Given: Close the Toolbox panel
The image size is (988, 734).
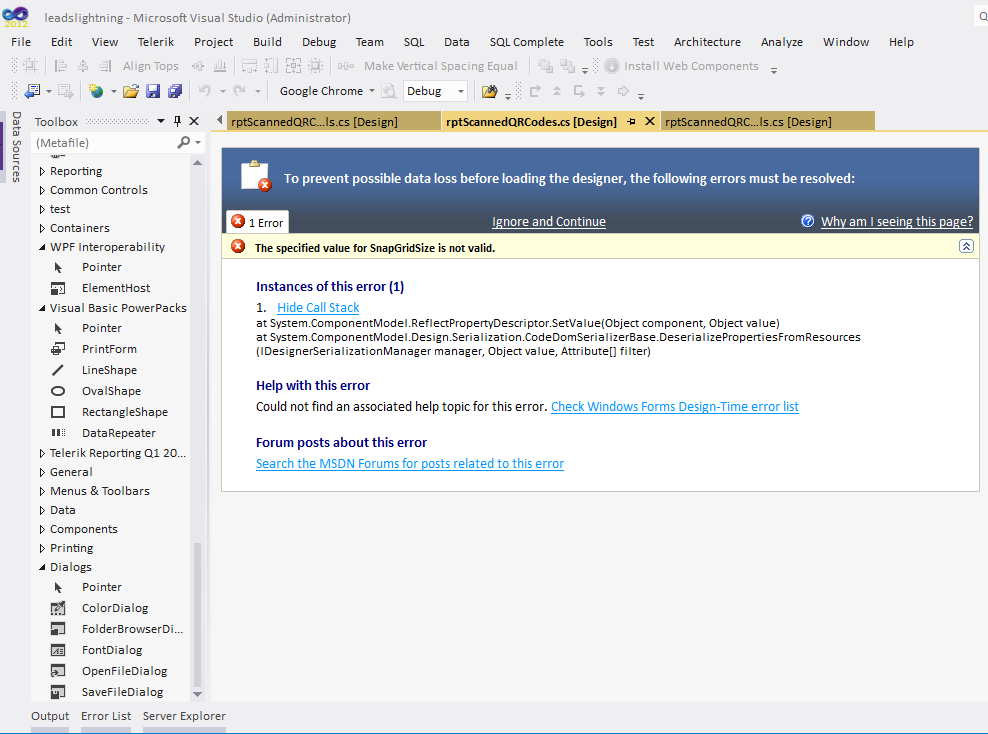Looking at the screenshot, I should coord(194,121).
